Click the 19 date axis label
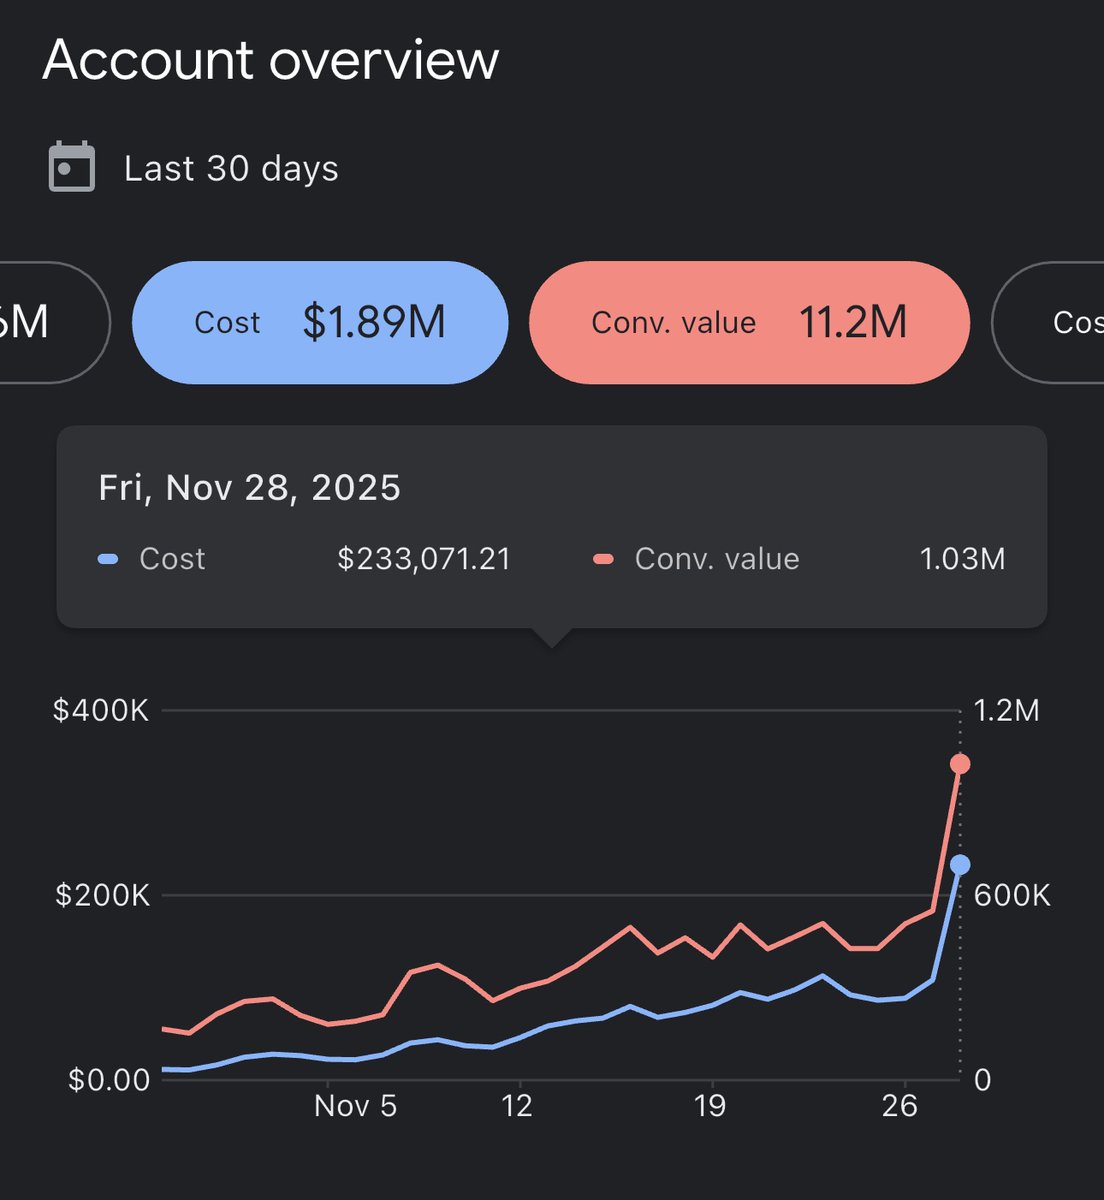 point(709,1106)
